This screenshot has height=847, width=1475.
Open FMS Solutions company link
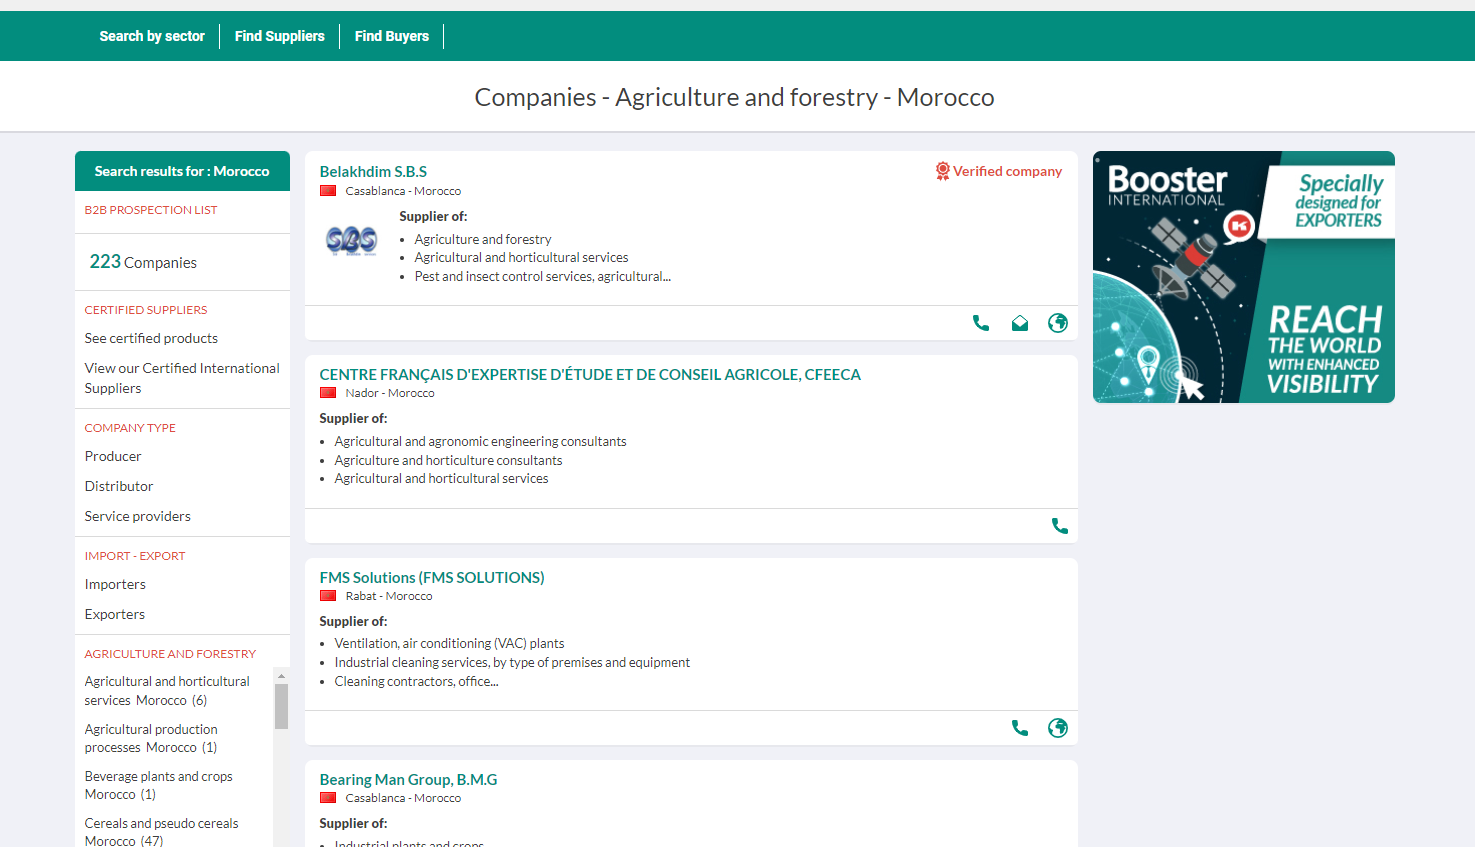point(432,578)
